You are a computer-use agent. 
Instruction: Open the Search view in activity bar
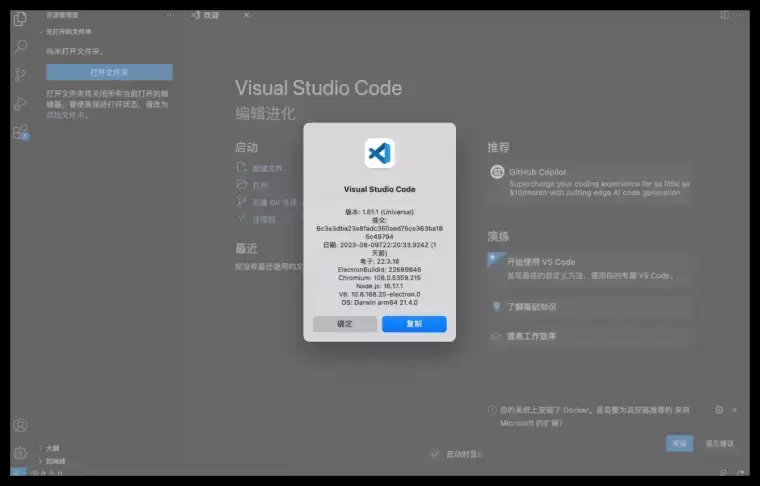[x=20, y=47]
